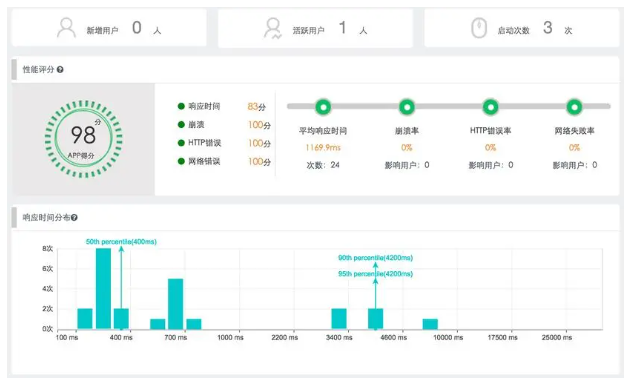The image size is (629, 381).
Task: Click 影响用户: 0 under 网络失败率
Action: (574, 165)
